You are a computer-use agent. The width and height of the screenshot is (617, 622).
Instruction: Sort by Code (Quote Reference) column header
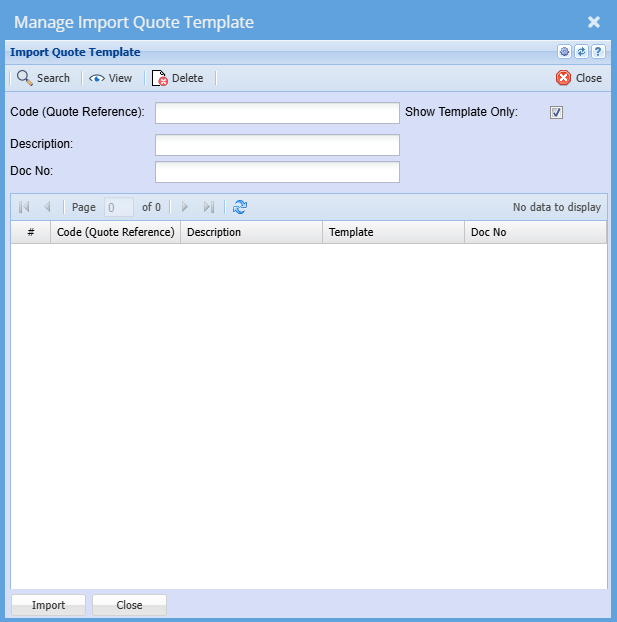(115, 232)
